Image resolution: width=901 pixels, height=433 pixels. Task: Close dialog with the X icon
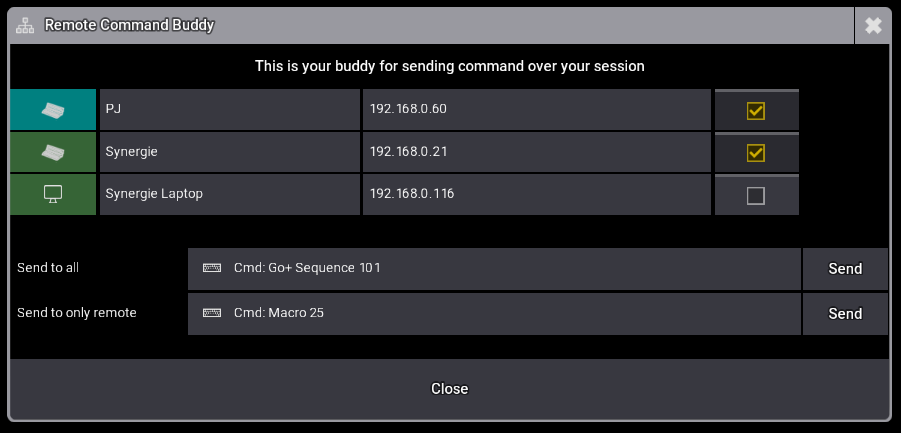[x=873, y=26]
